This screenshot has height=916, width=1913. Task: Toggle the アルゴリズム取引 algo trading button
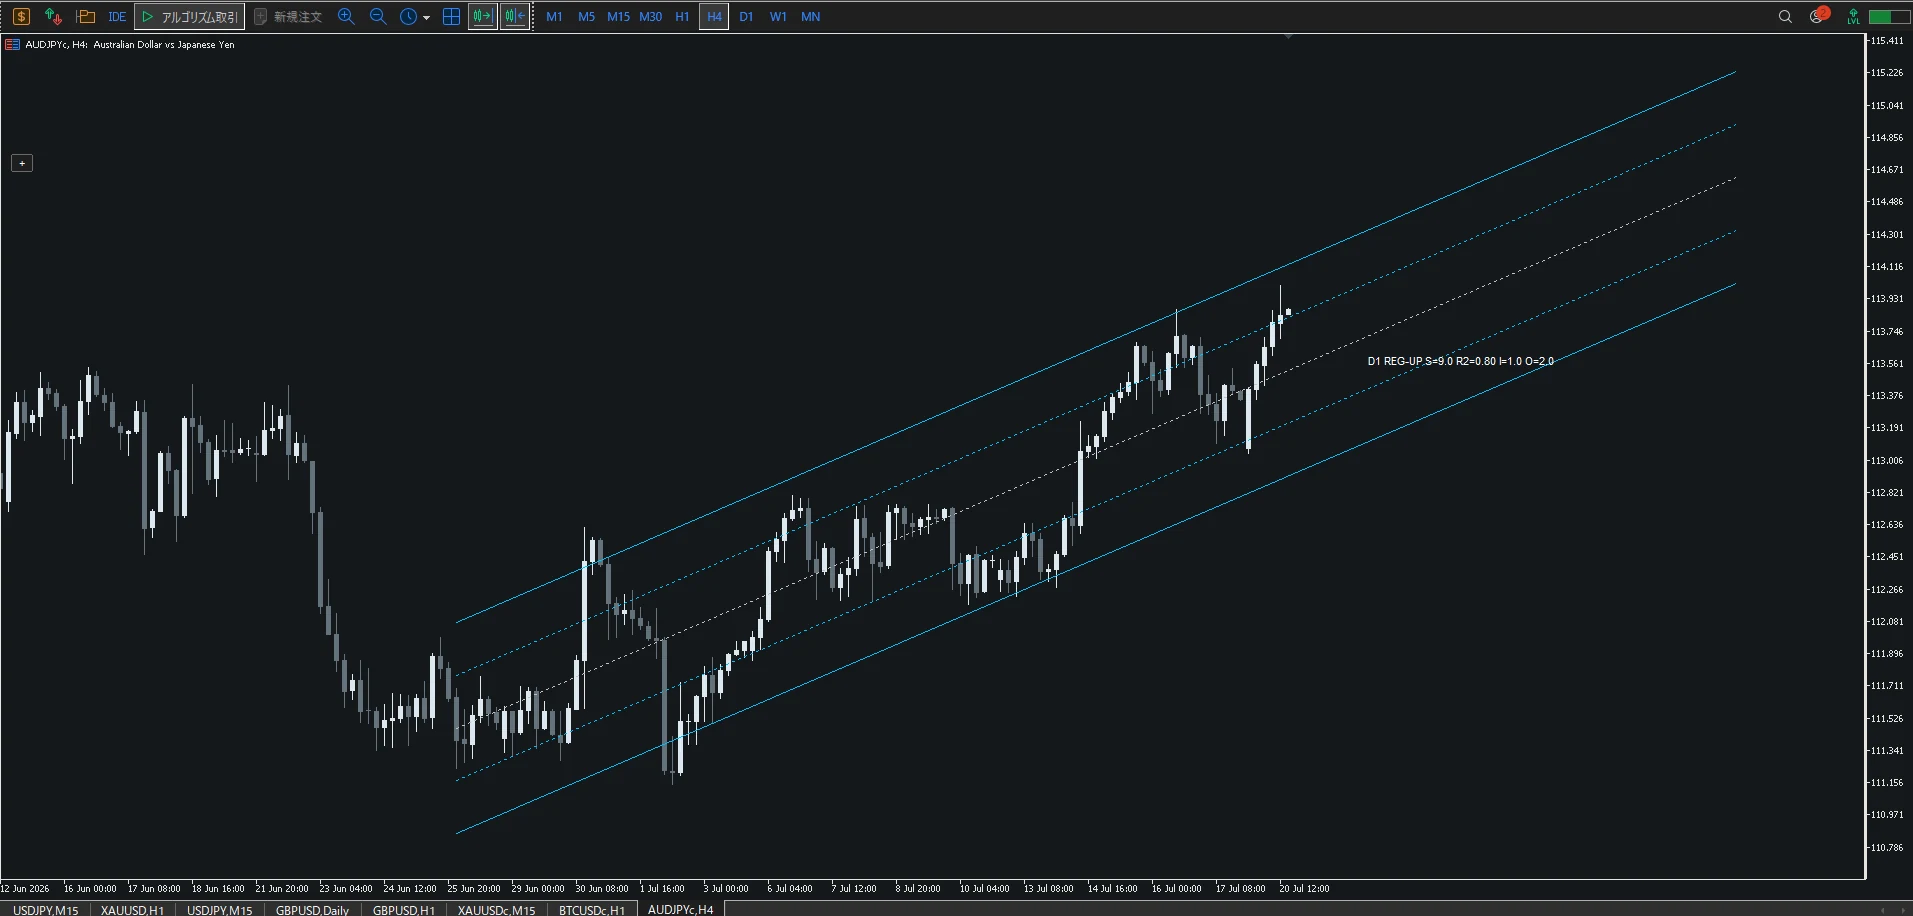pyautogui.click(x=189, y=16)
